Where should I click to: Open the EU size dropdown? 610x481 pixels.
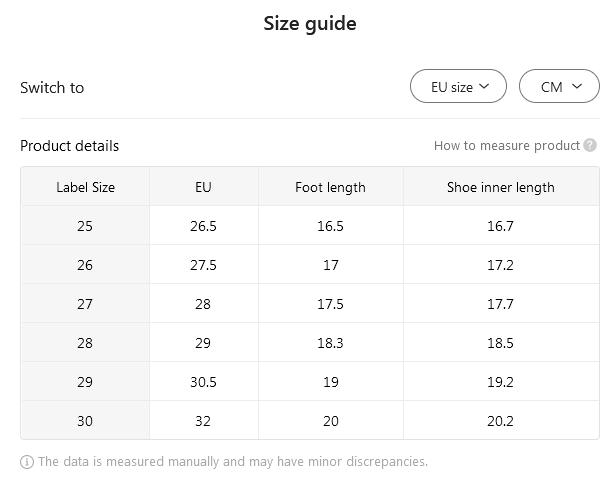tap(458, 87)
